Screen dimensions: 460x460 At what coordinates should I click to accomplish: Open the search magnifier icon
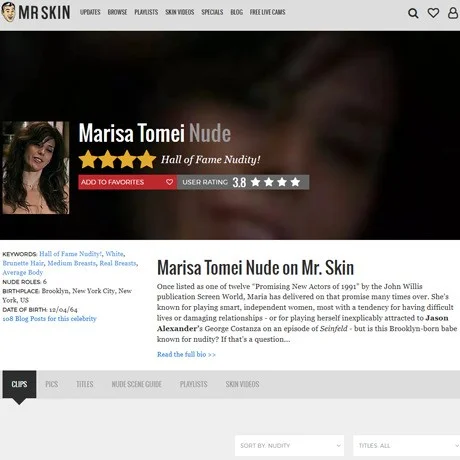click(x=413, y=13)
